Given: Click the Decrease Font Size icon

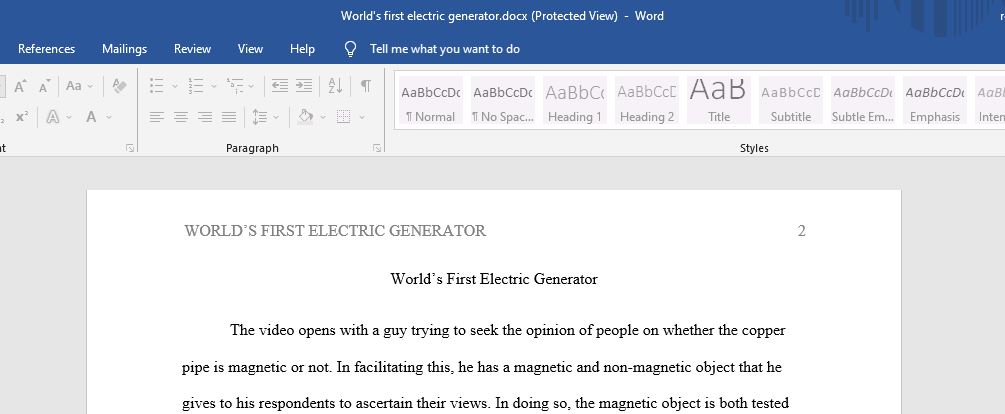Looking at the screenshot, I should click(x=44, y=86).
